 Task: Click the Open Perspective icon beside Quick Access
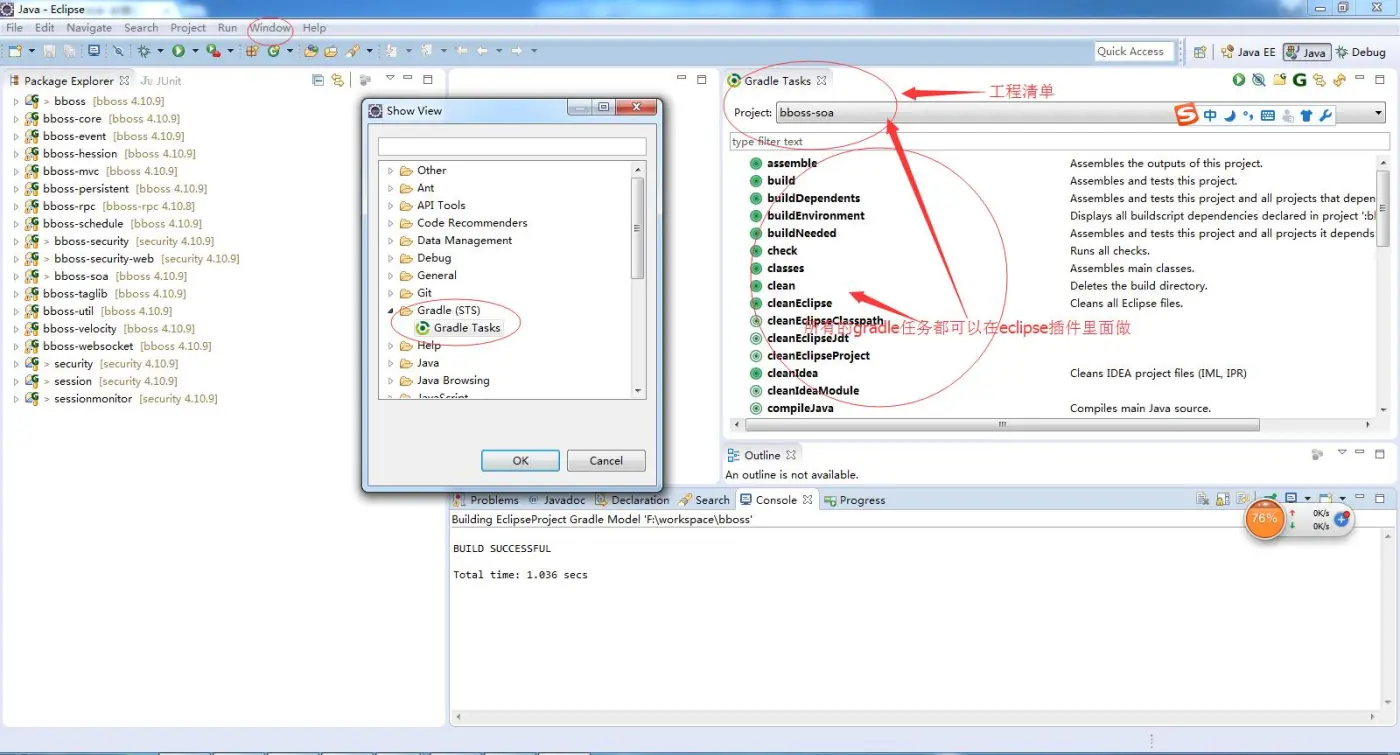1200,52
